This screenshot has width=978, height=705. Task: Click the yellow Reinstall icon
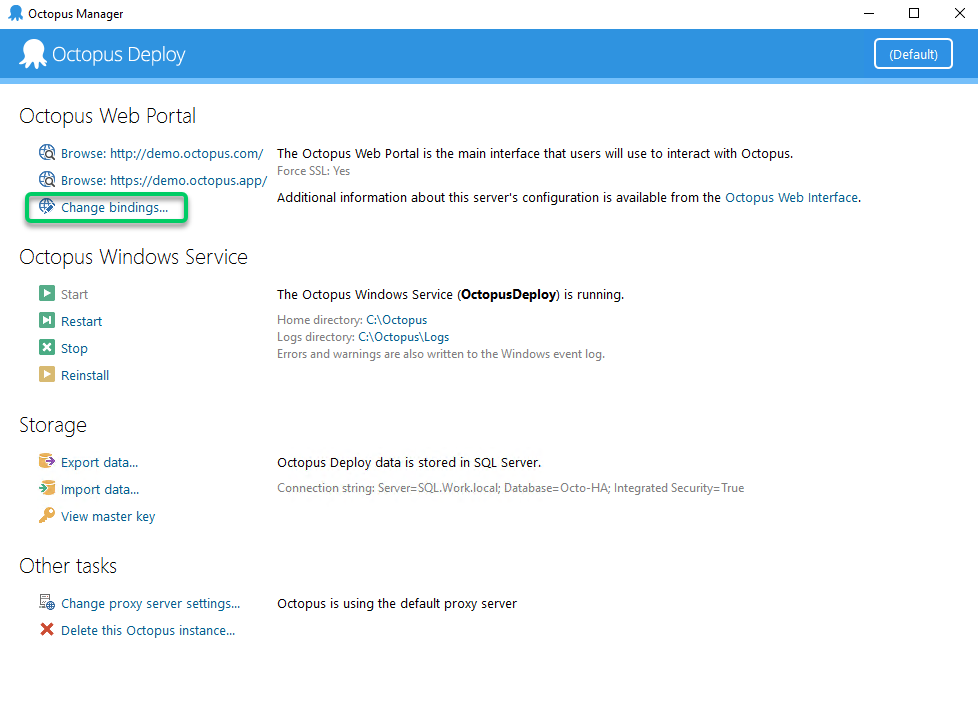click(x=47, y=374)
